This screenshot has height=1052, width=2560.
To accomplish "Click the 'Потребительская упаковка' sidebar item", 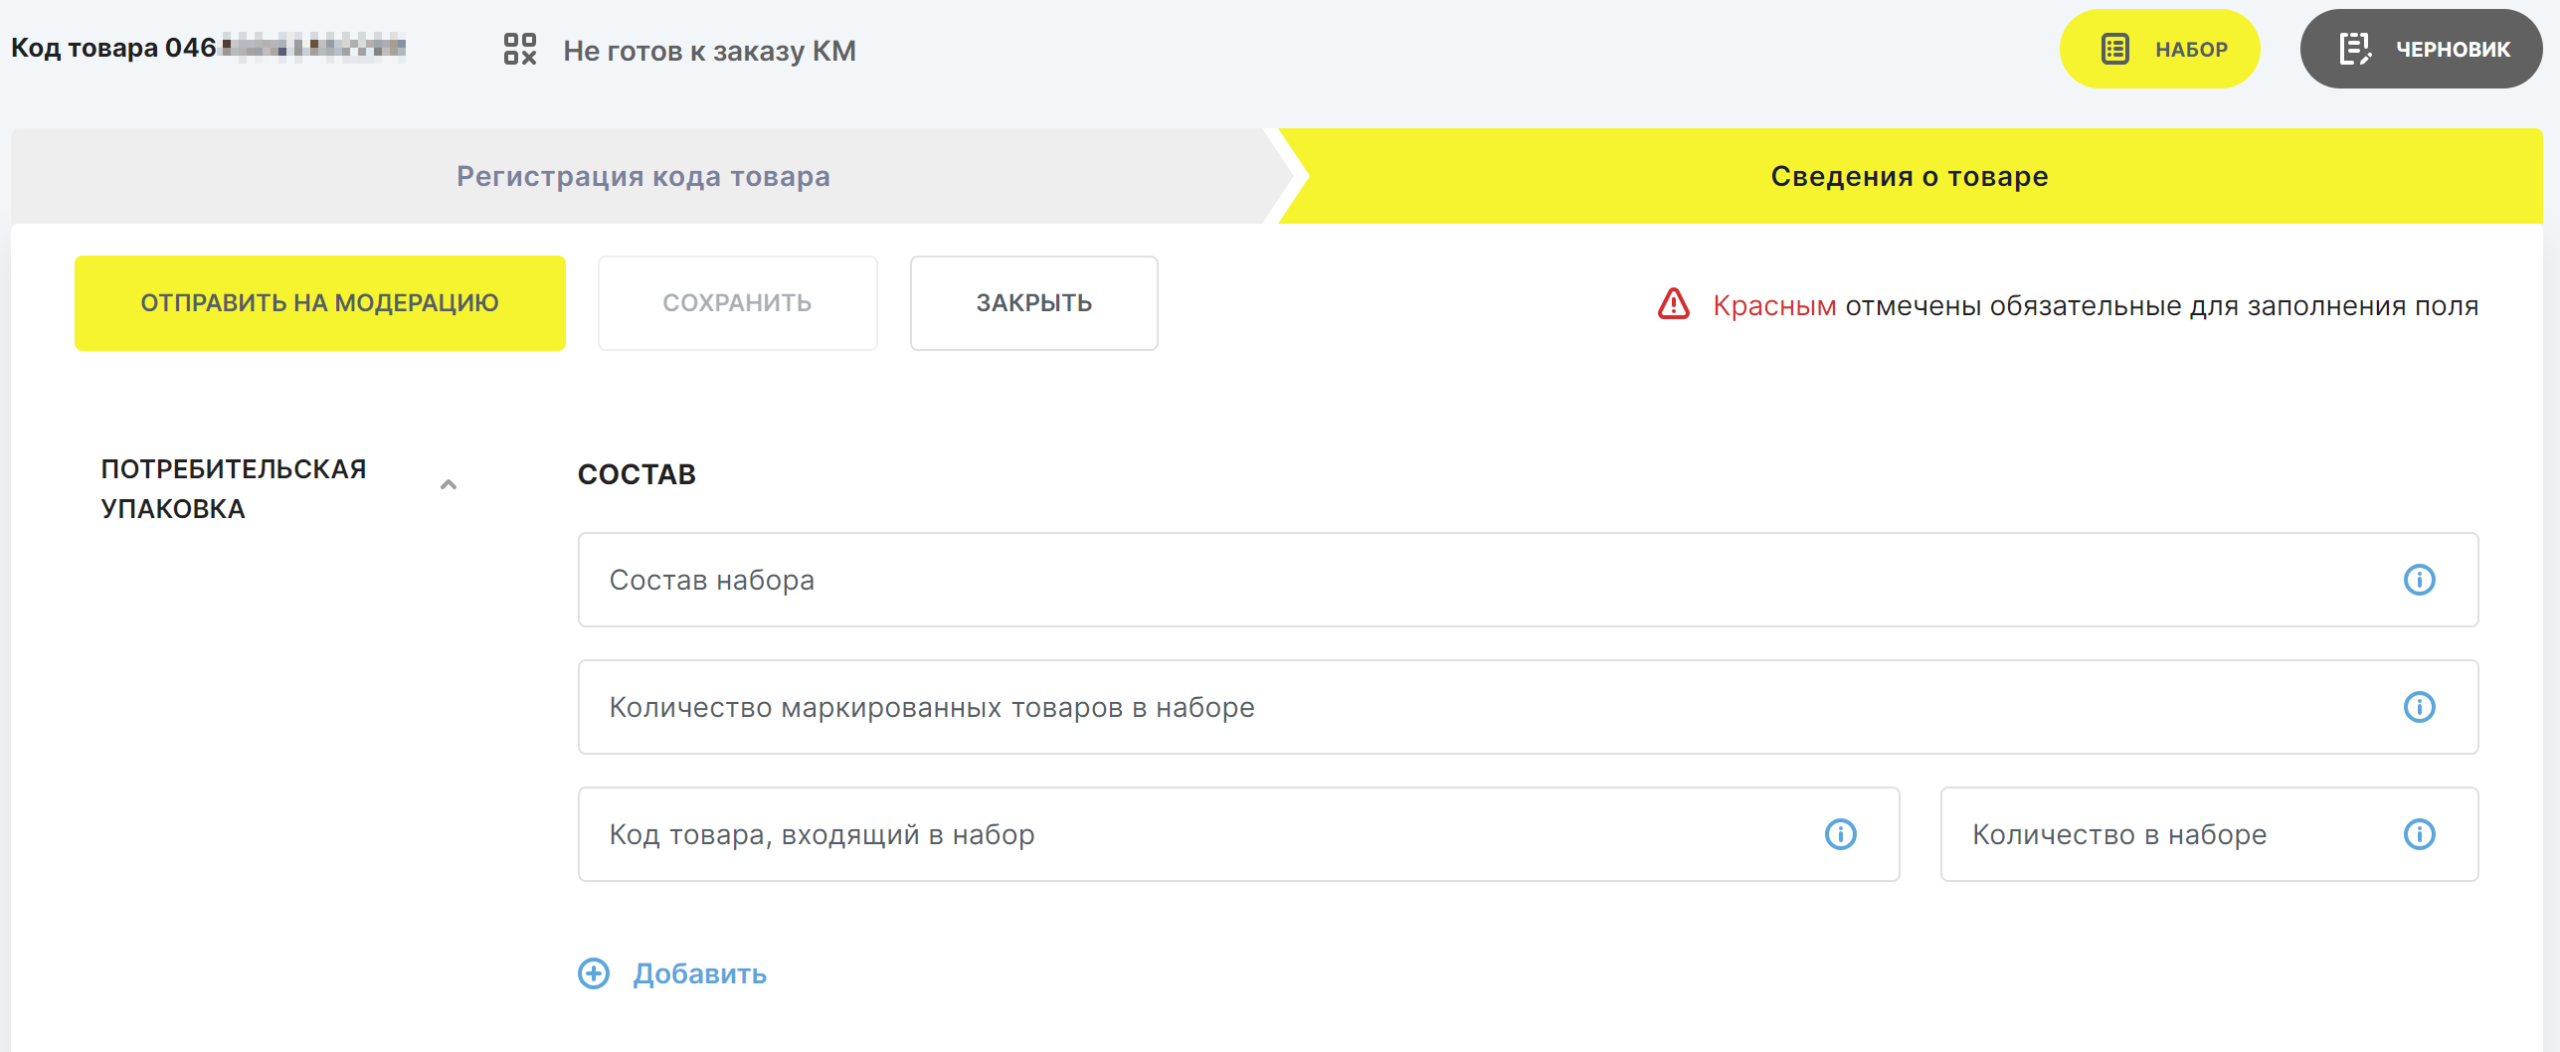I will [x=234, y=489].
